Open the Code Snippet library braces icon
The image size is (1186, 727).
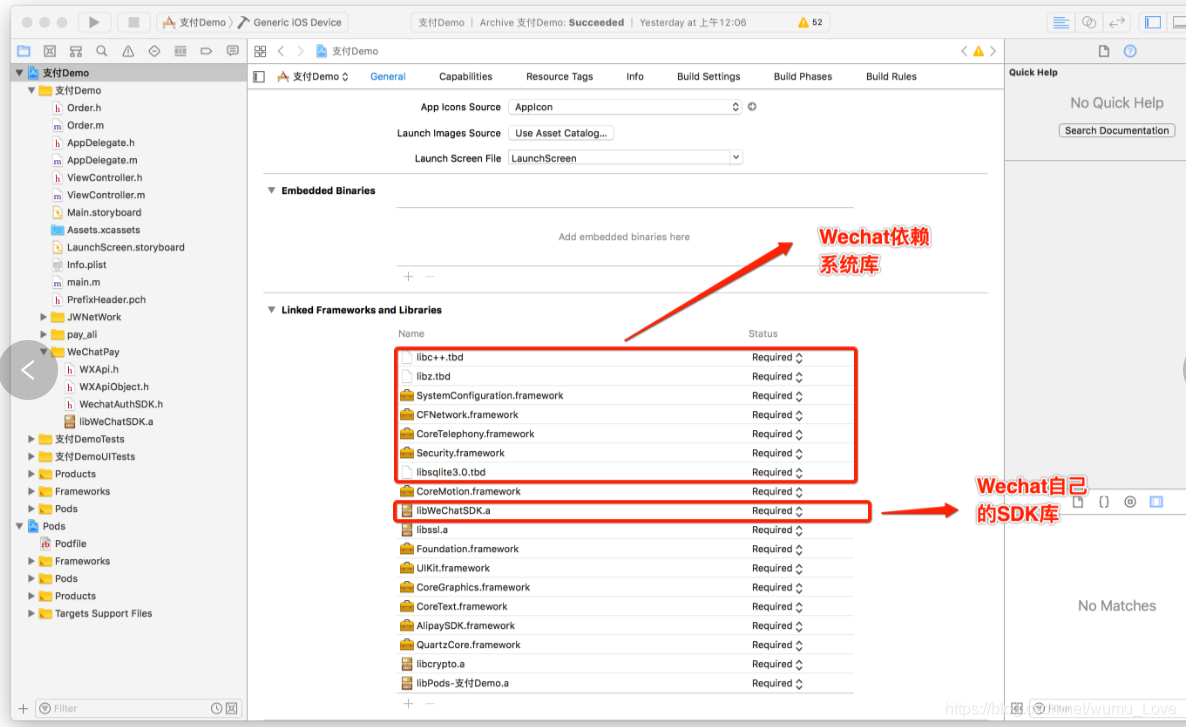click(x=1104, y=502)
